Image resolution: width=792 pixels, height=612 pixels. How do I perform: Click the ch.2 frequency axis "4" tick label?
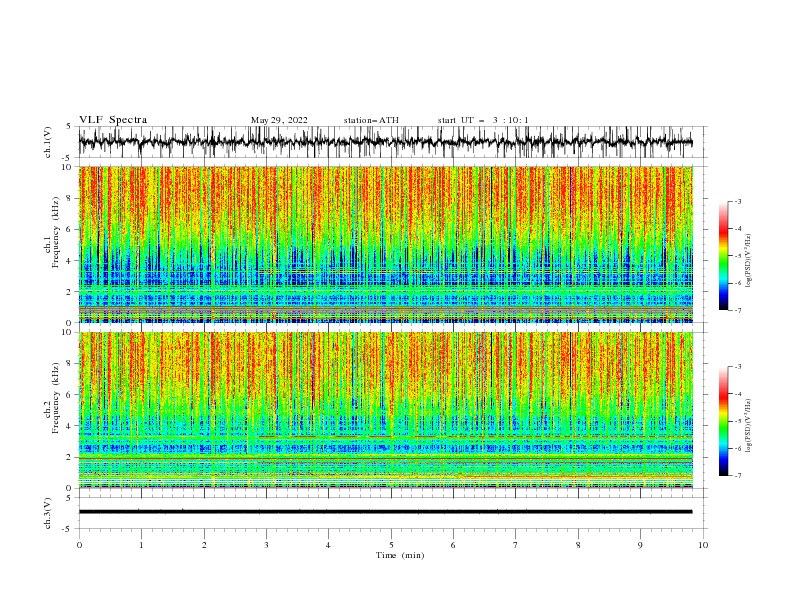70,426
